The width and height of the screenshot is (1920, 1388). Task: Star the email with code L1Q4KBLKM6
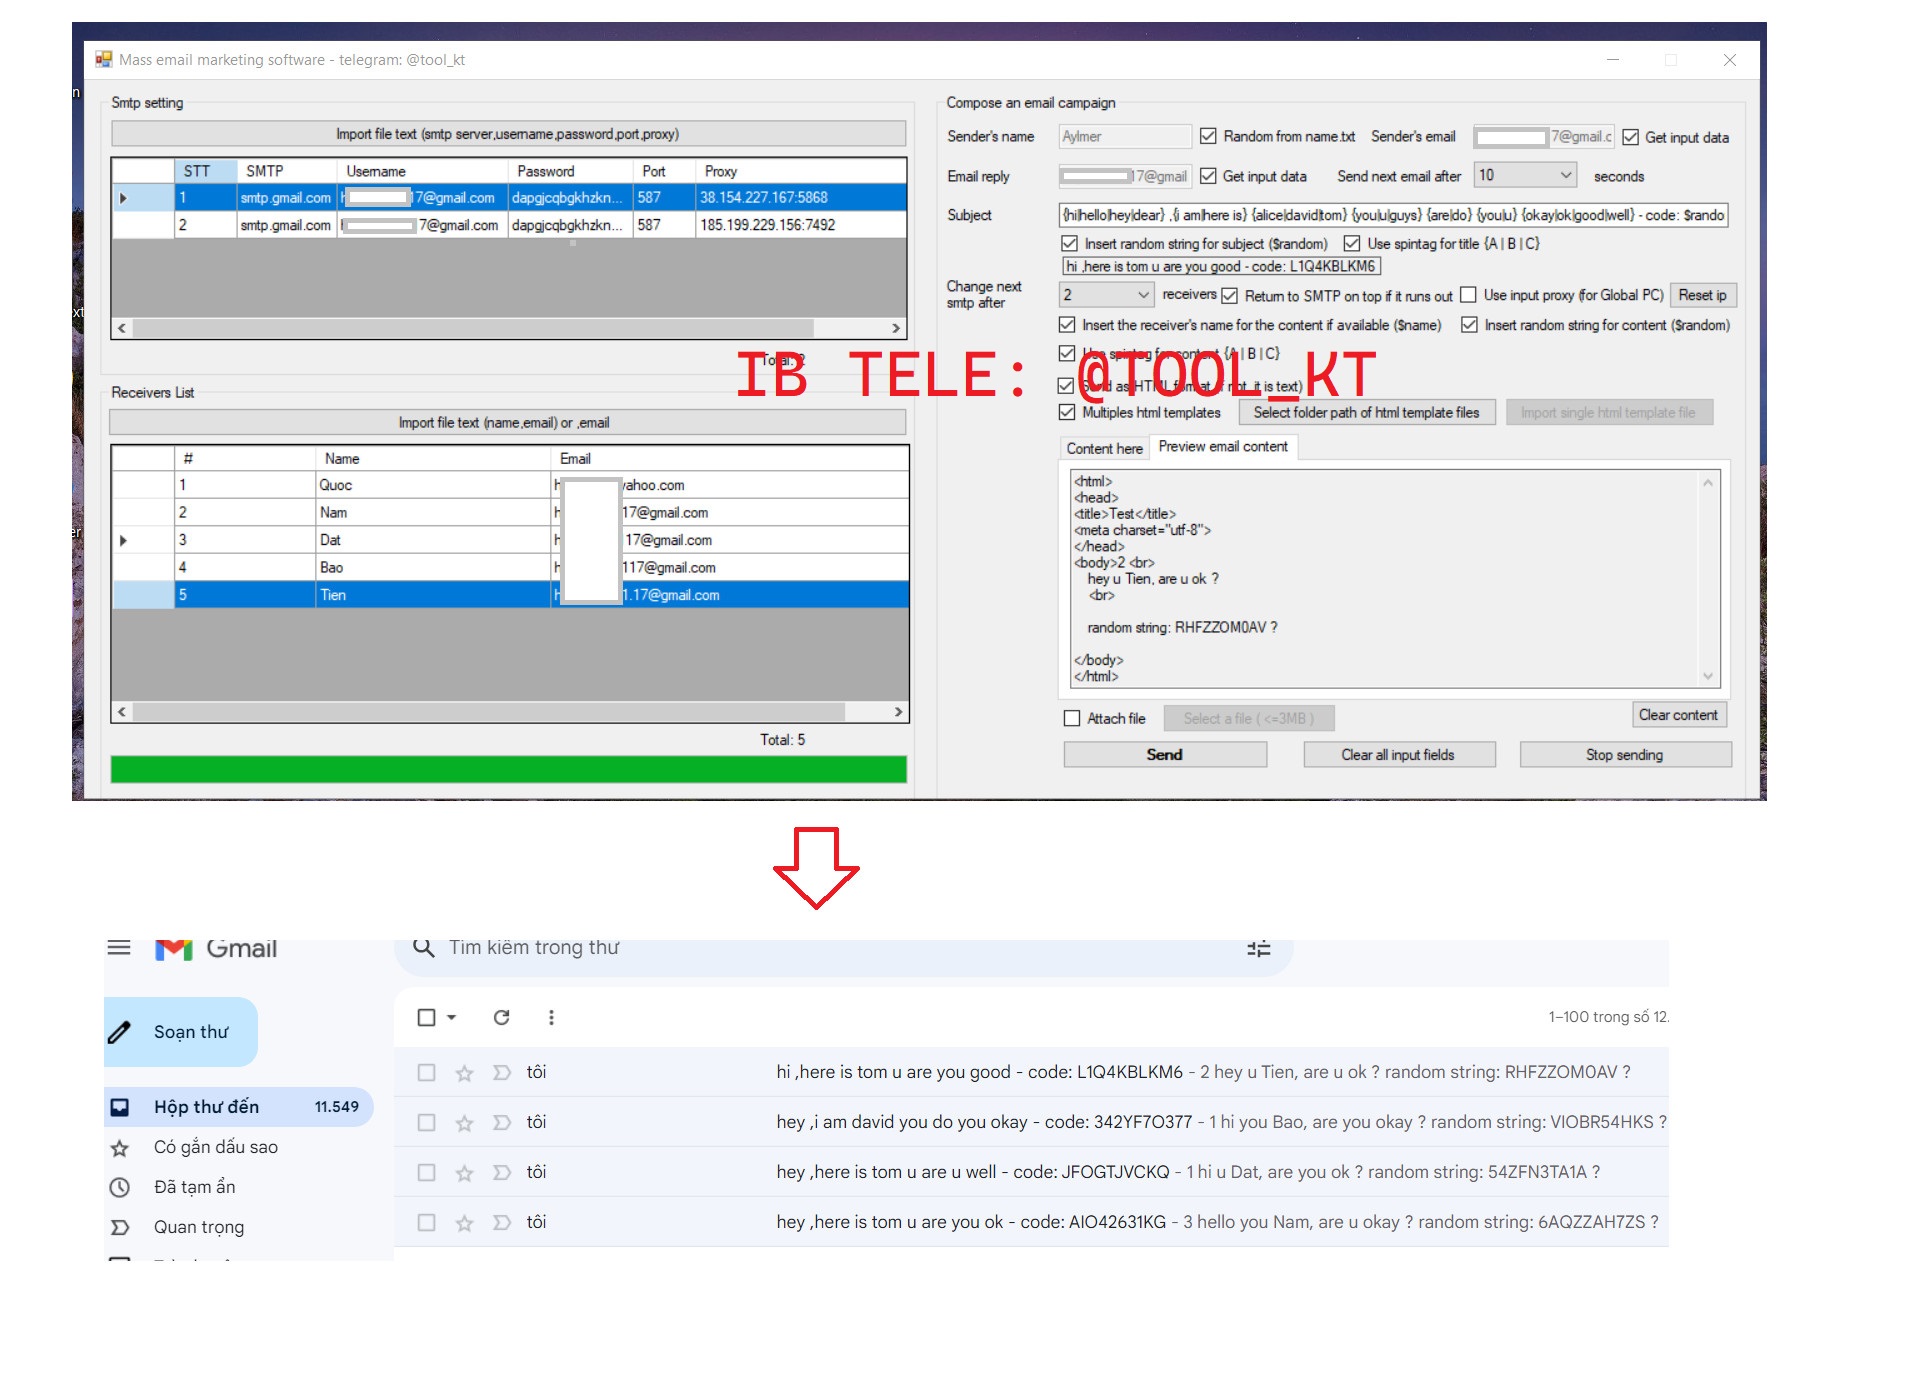[x=464, y=1073]
